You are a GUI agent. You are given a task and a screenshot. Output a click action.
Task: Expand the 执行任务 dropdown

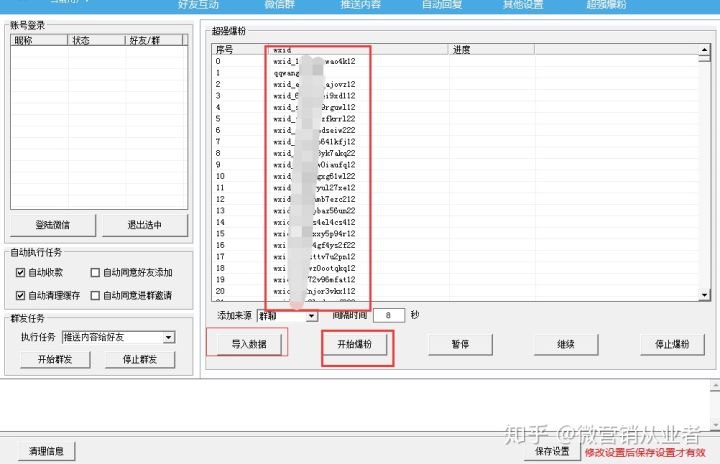[x=169, y=337]
